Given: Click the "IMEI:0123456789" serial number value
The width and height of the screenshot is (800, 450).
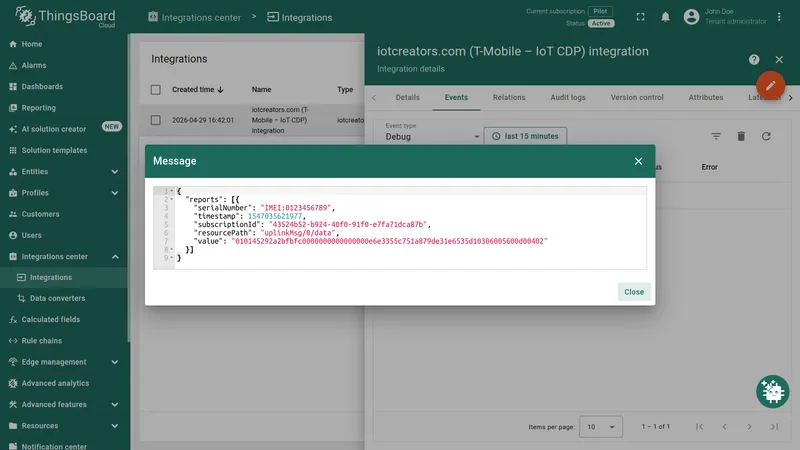Looking at the screenshot, I should [295, 208].
